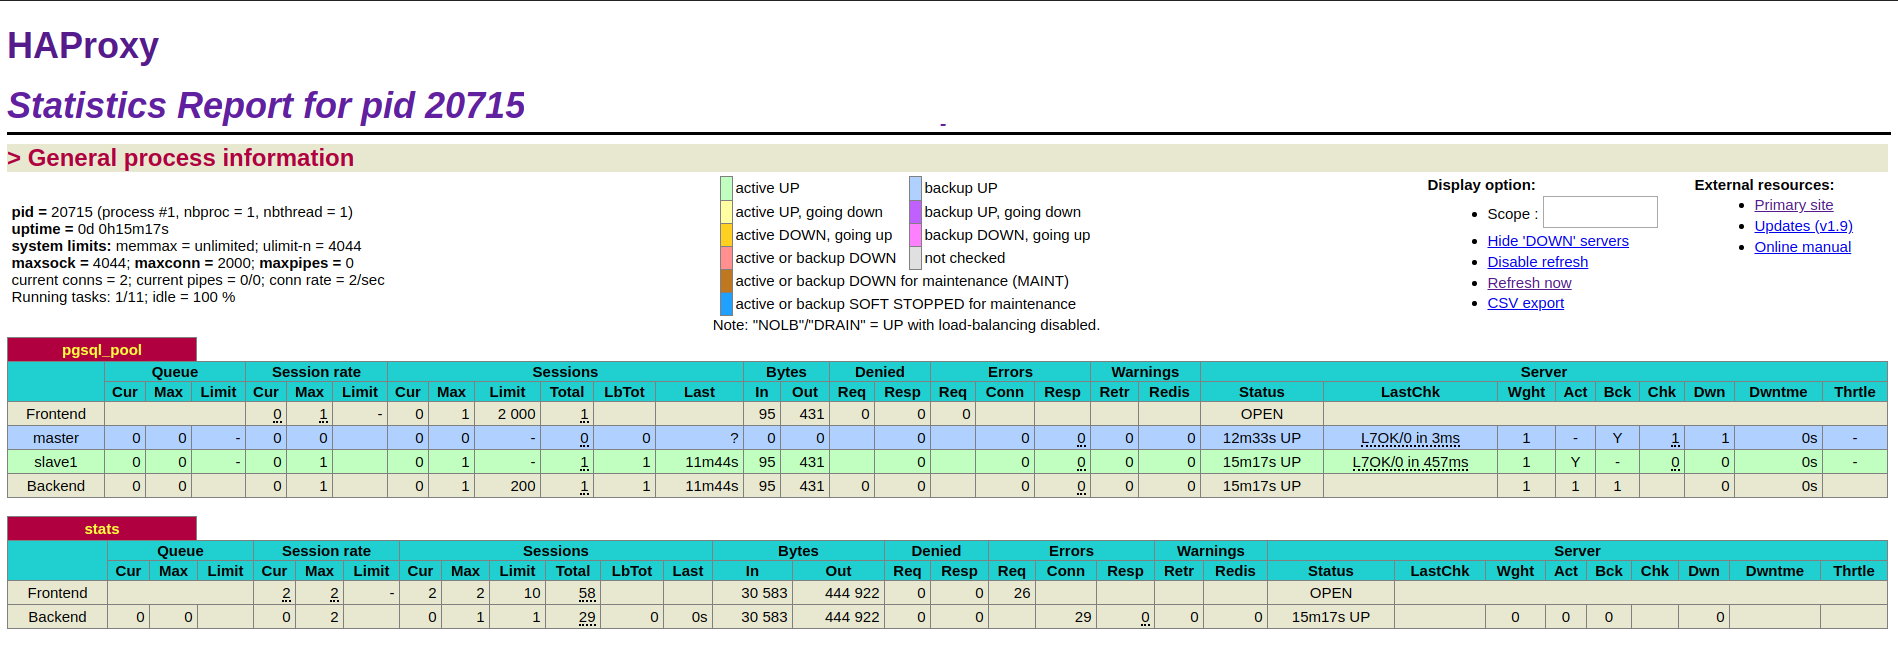The height and width of the screenshot is (650, 1898).
Task: Click the 'General process information' section heading
Action: pyautogui.click(x=181, y=158)
